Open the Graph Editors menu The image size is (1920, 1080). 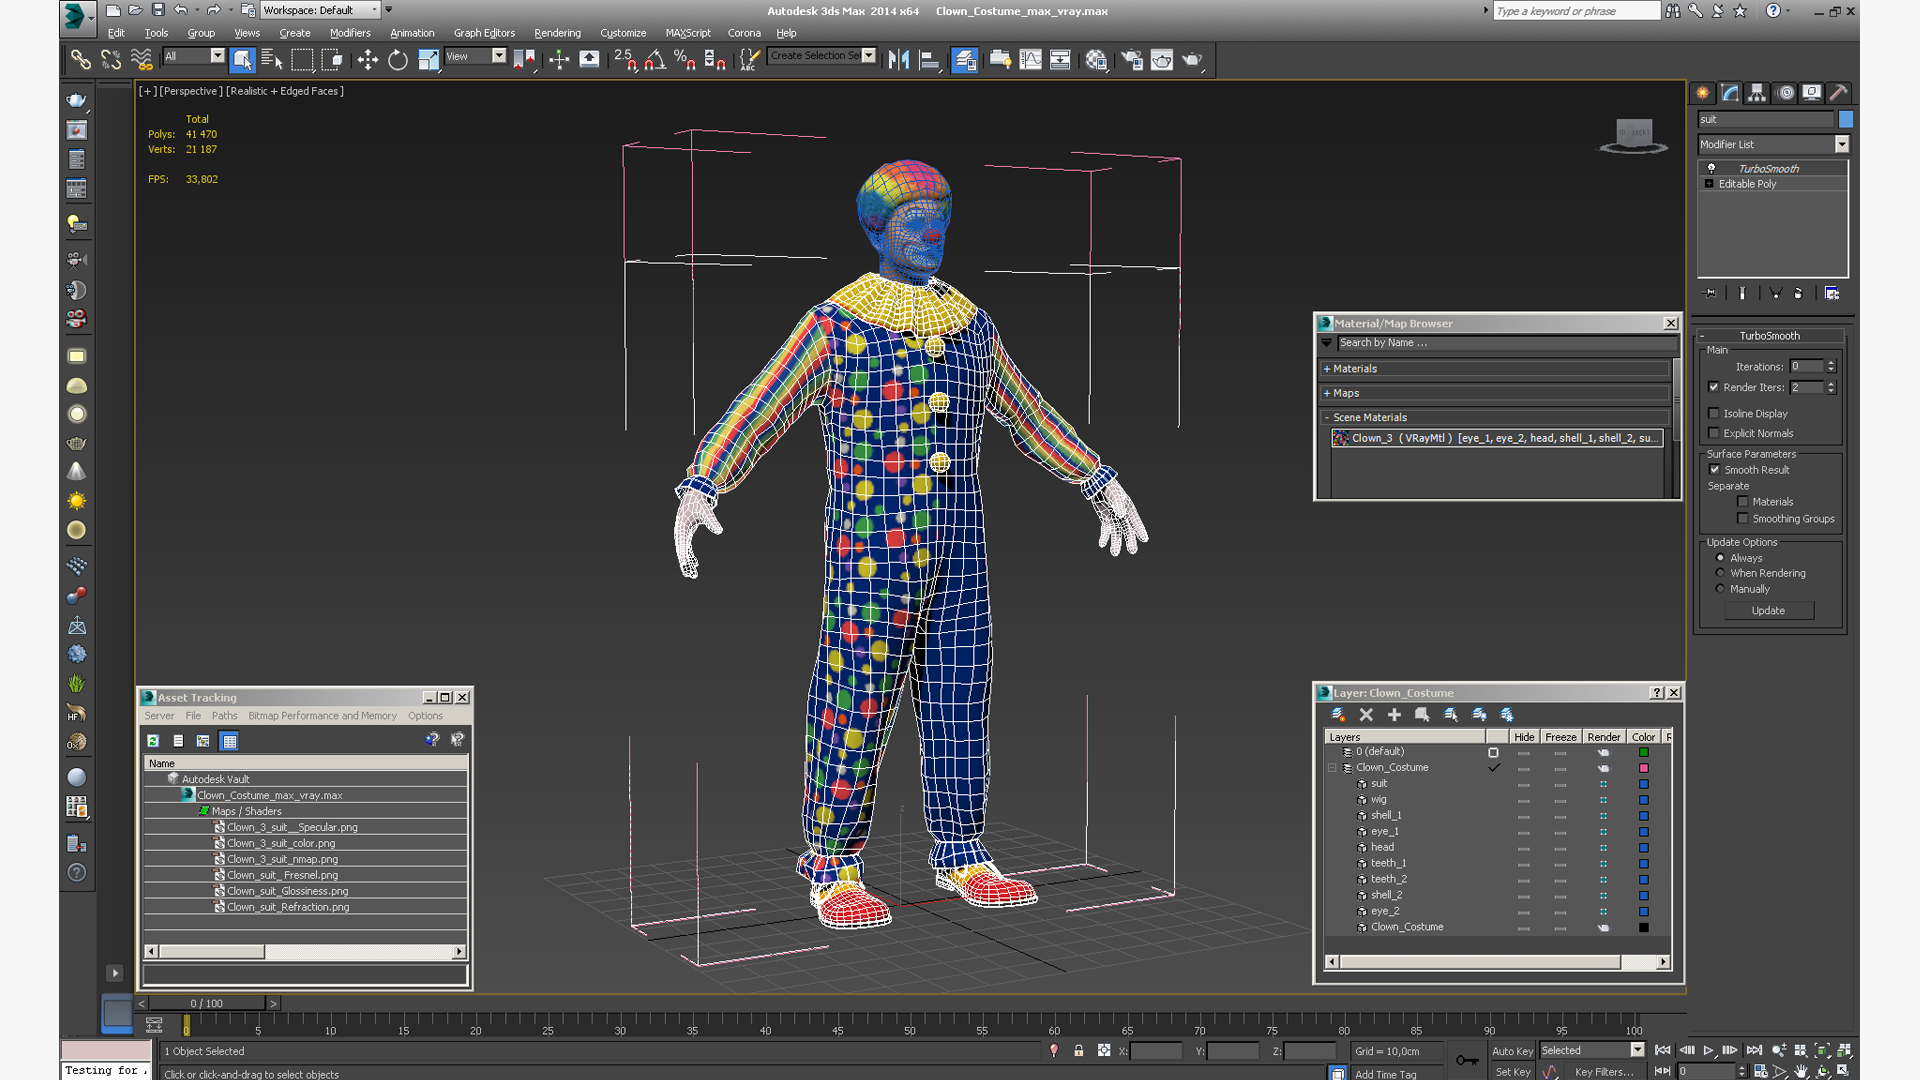coord(484,33)
